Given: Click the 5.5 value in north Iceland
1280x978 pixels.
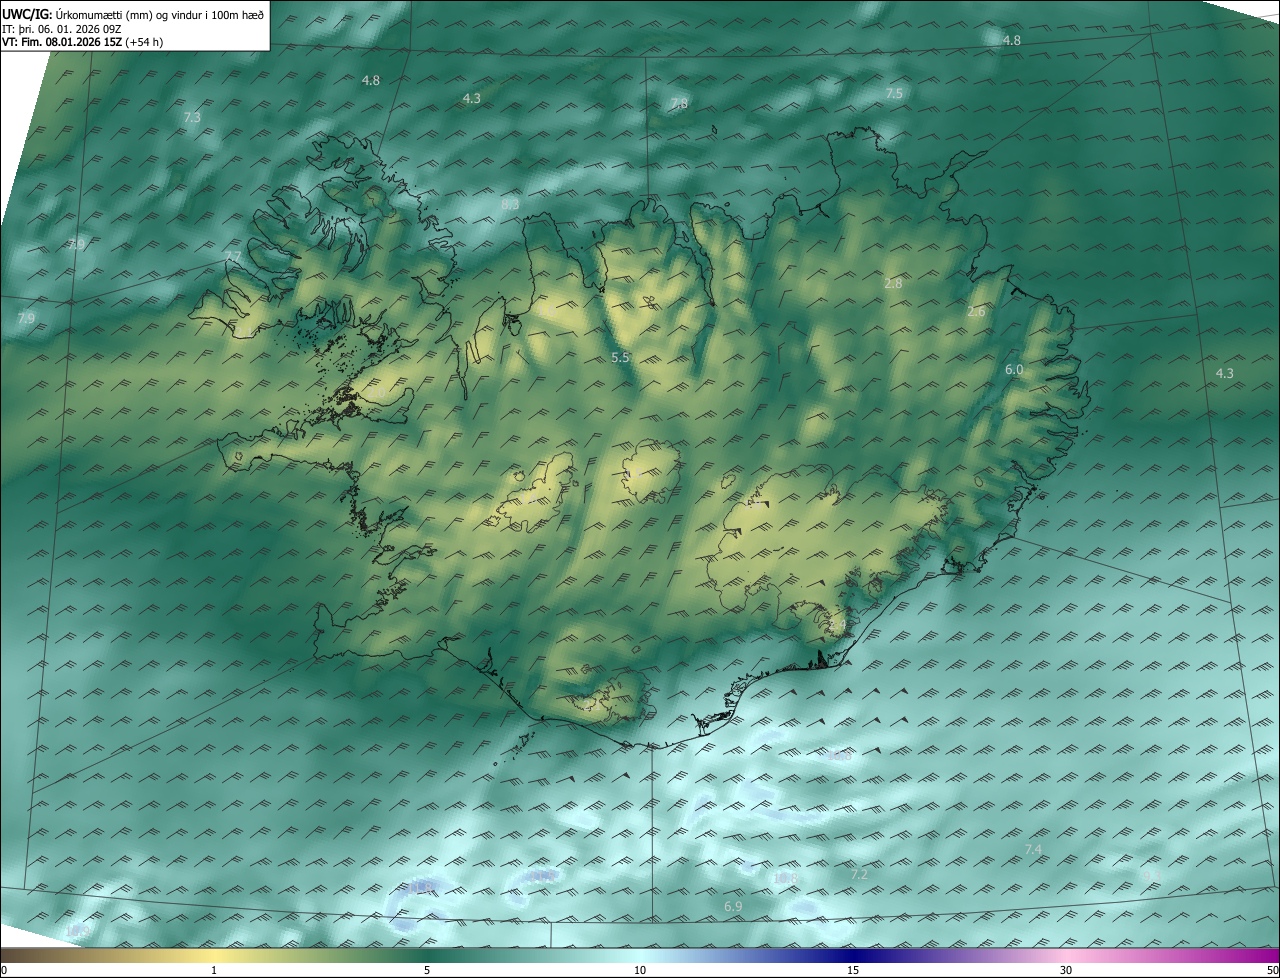Looking at the screenshot, I should tap(620, 357).
